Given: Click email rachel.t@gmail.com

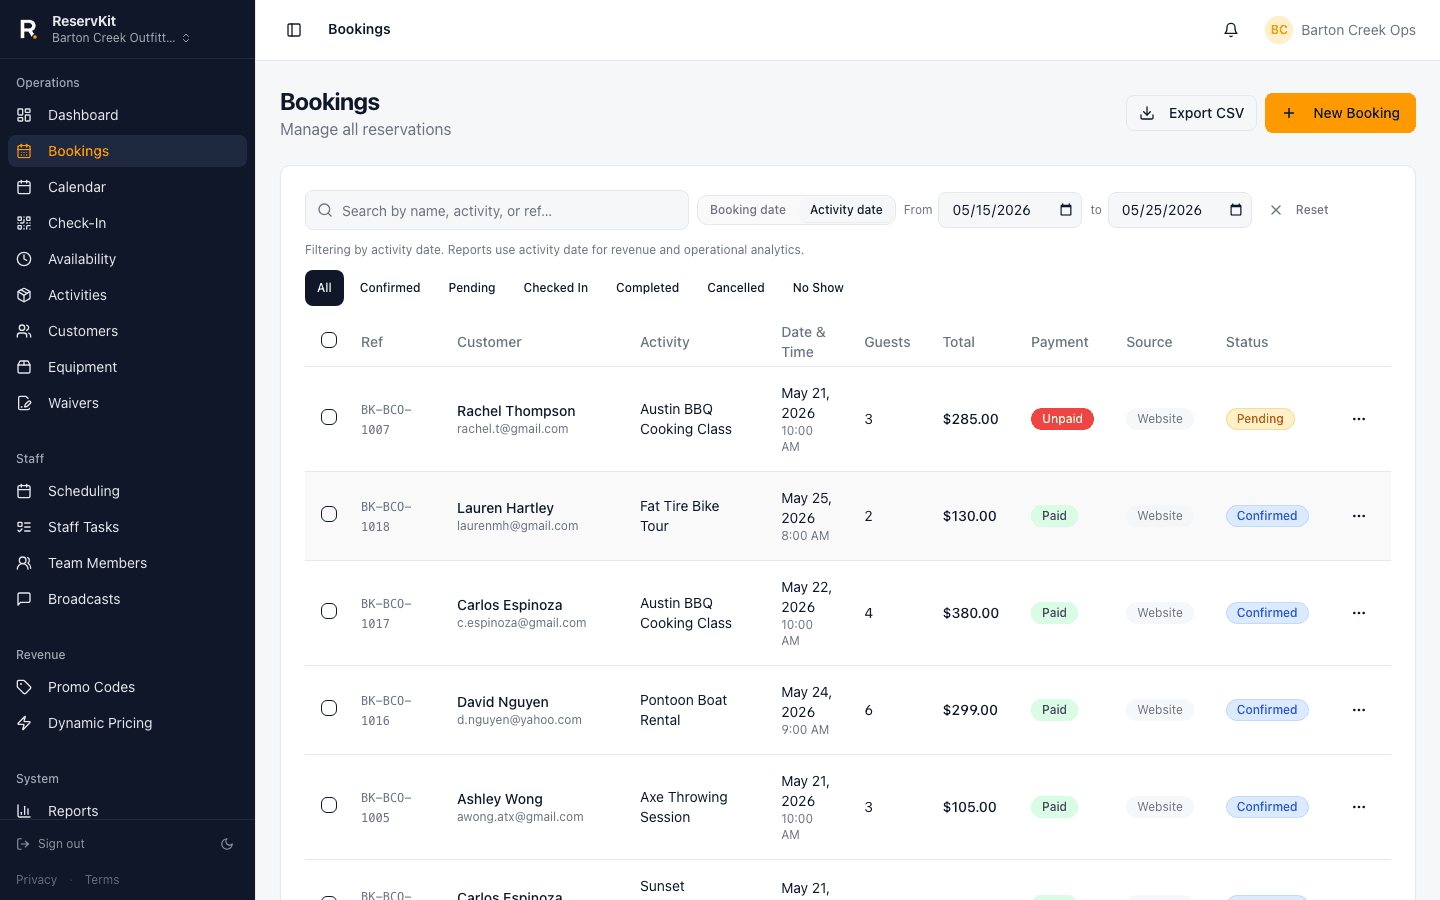Looking at the screenshot, I should click(x=512, y=429).
